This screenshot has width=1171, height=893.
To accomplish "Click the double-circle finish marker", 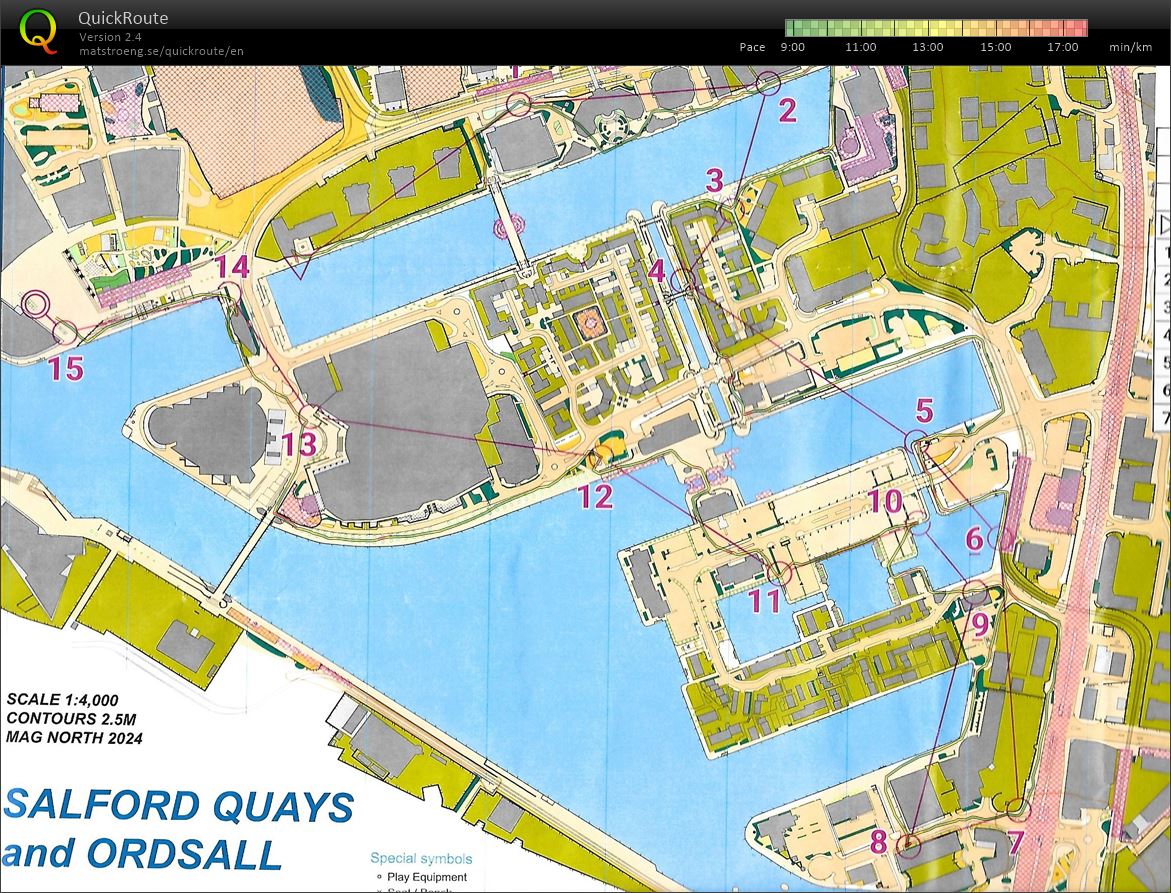I will coord(34,304).
